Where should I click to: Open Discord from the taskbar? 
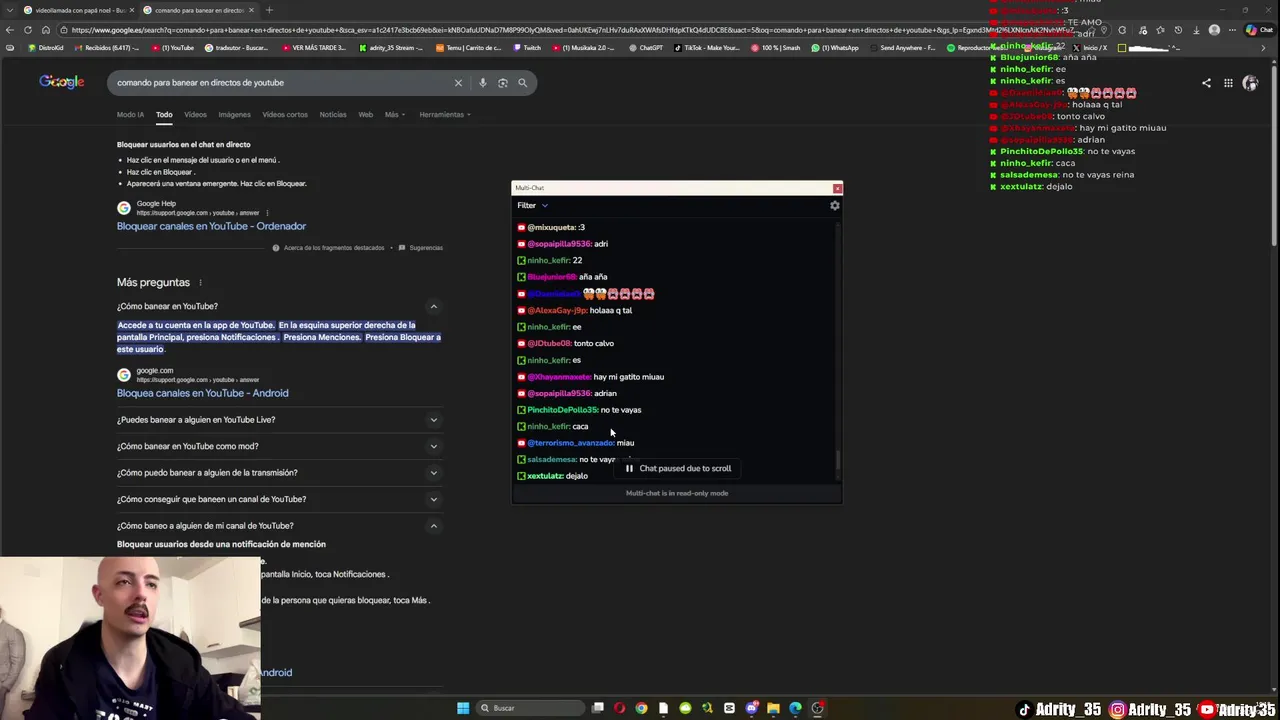coord(751,708)
